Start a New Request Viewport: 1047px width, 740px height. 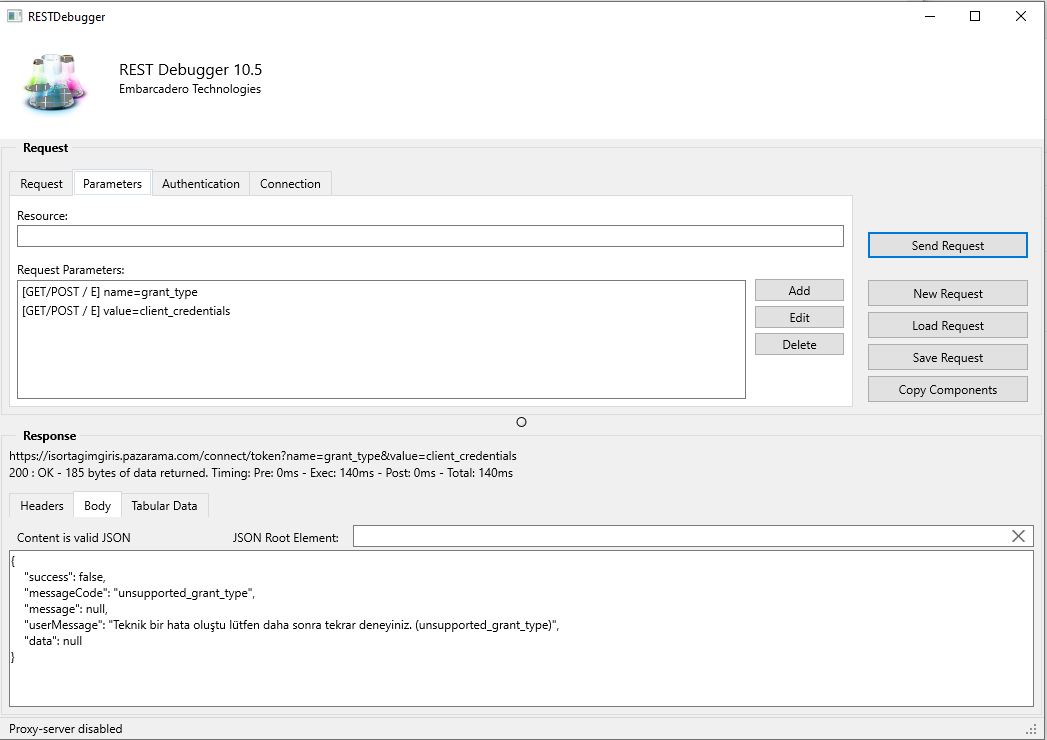pos(948,293)
